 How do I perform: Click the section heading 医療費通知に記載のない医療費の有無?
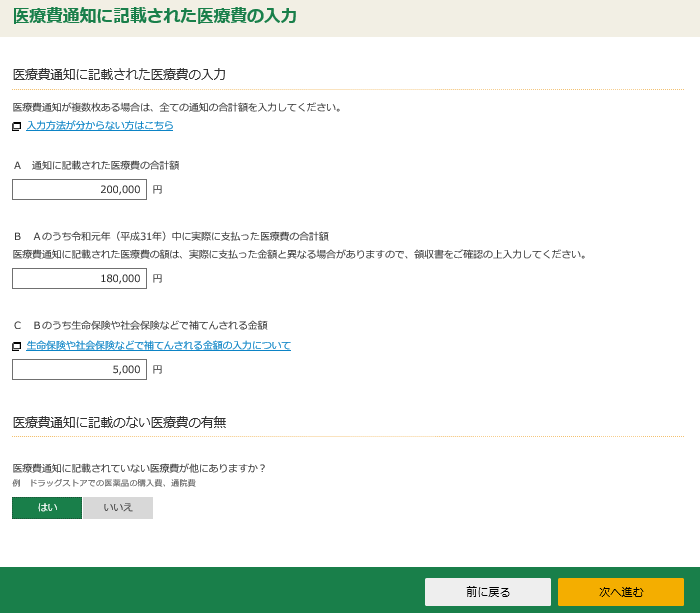point(120,422)
